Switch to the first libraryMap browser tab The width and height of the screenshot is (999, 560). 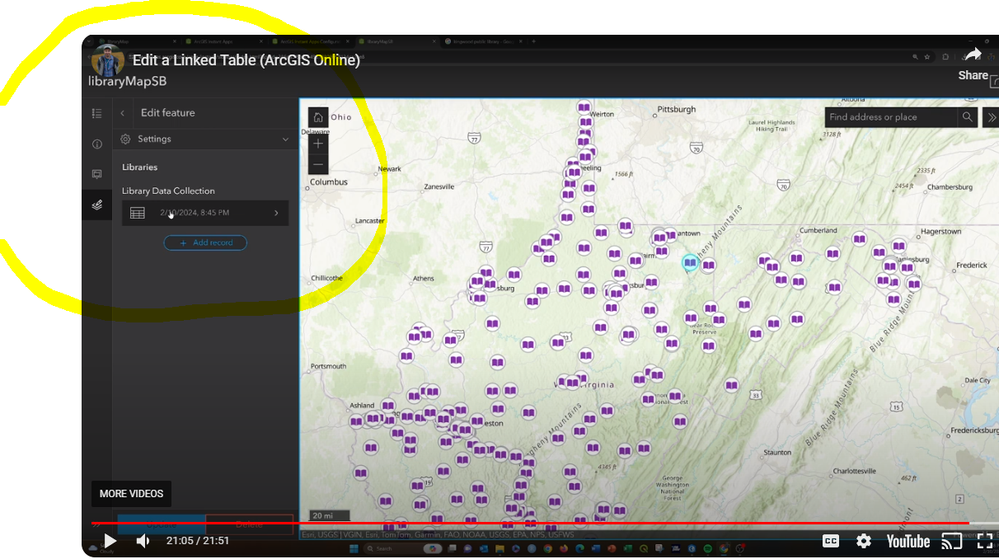pyautogui.click(x=137, y=41)
